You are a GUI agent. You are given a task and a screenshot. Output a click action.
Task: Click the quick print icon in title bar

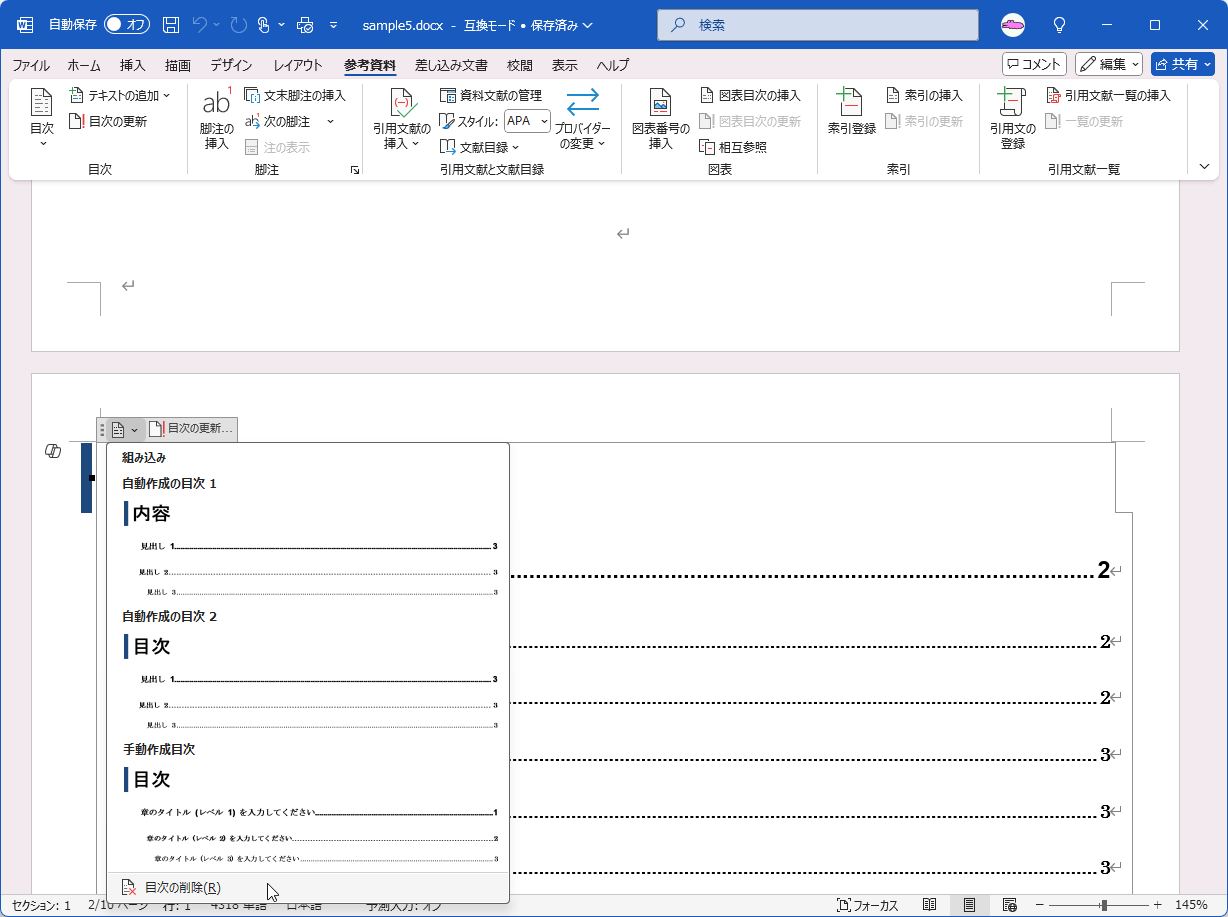click(x=305, y=24)
